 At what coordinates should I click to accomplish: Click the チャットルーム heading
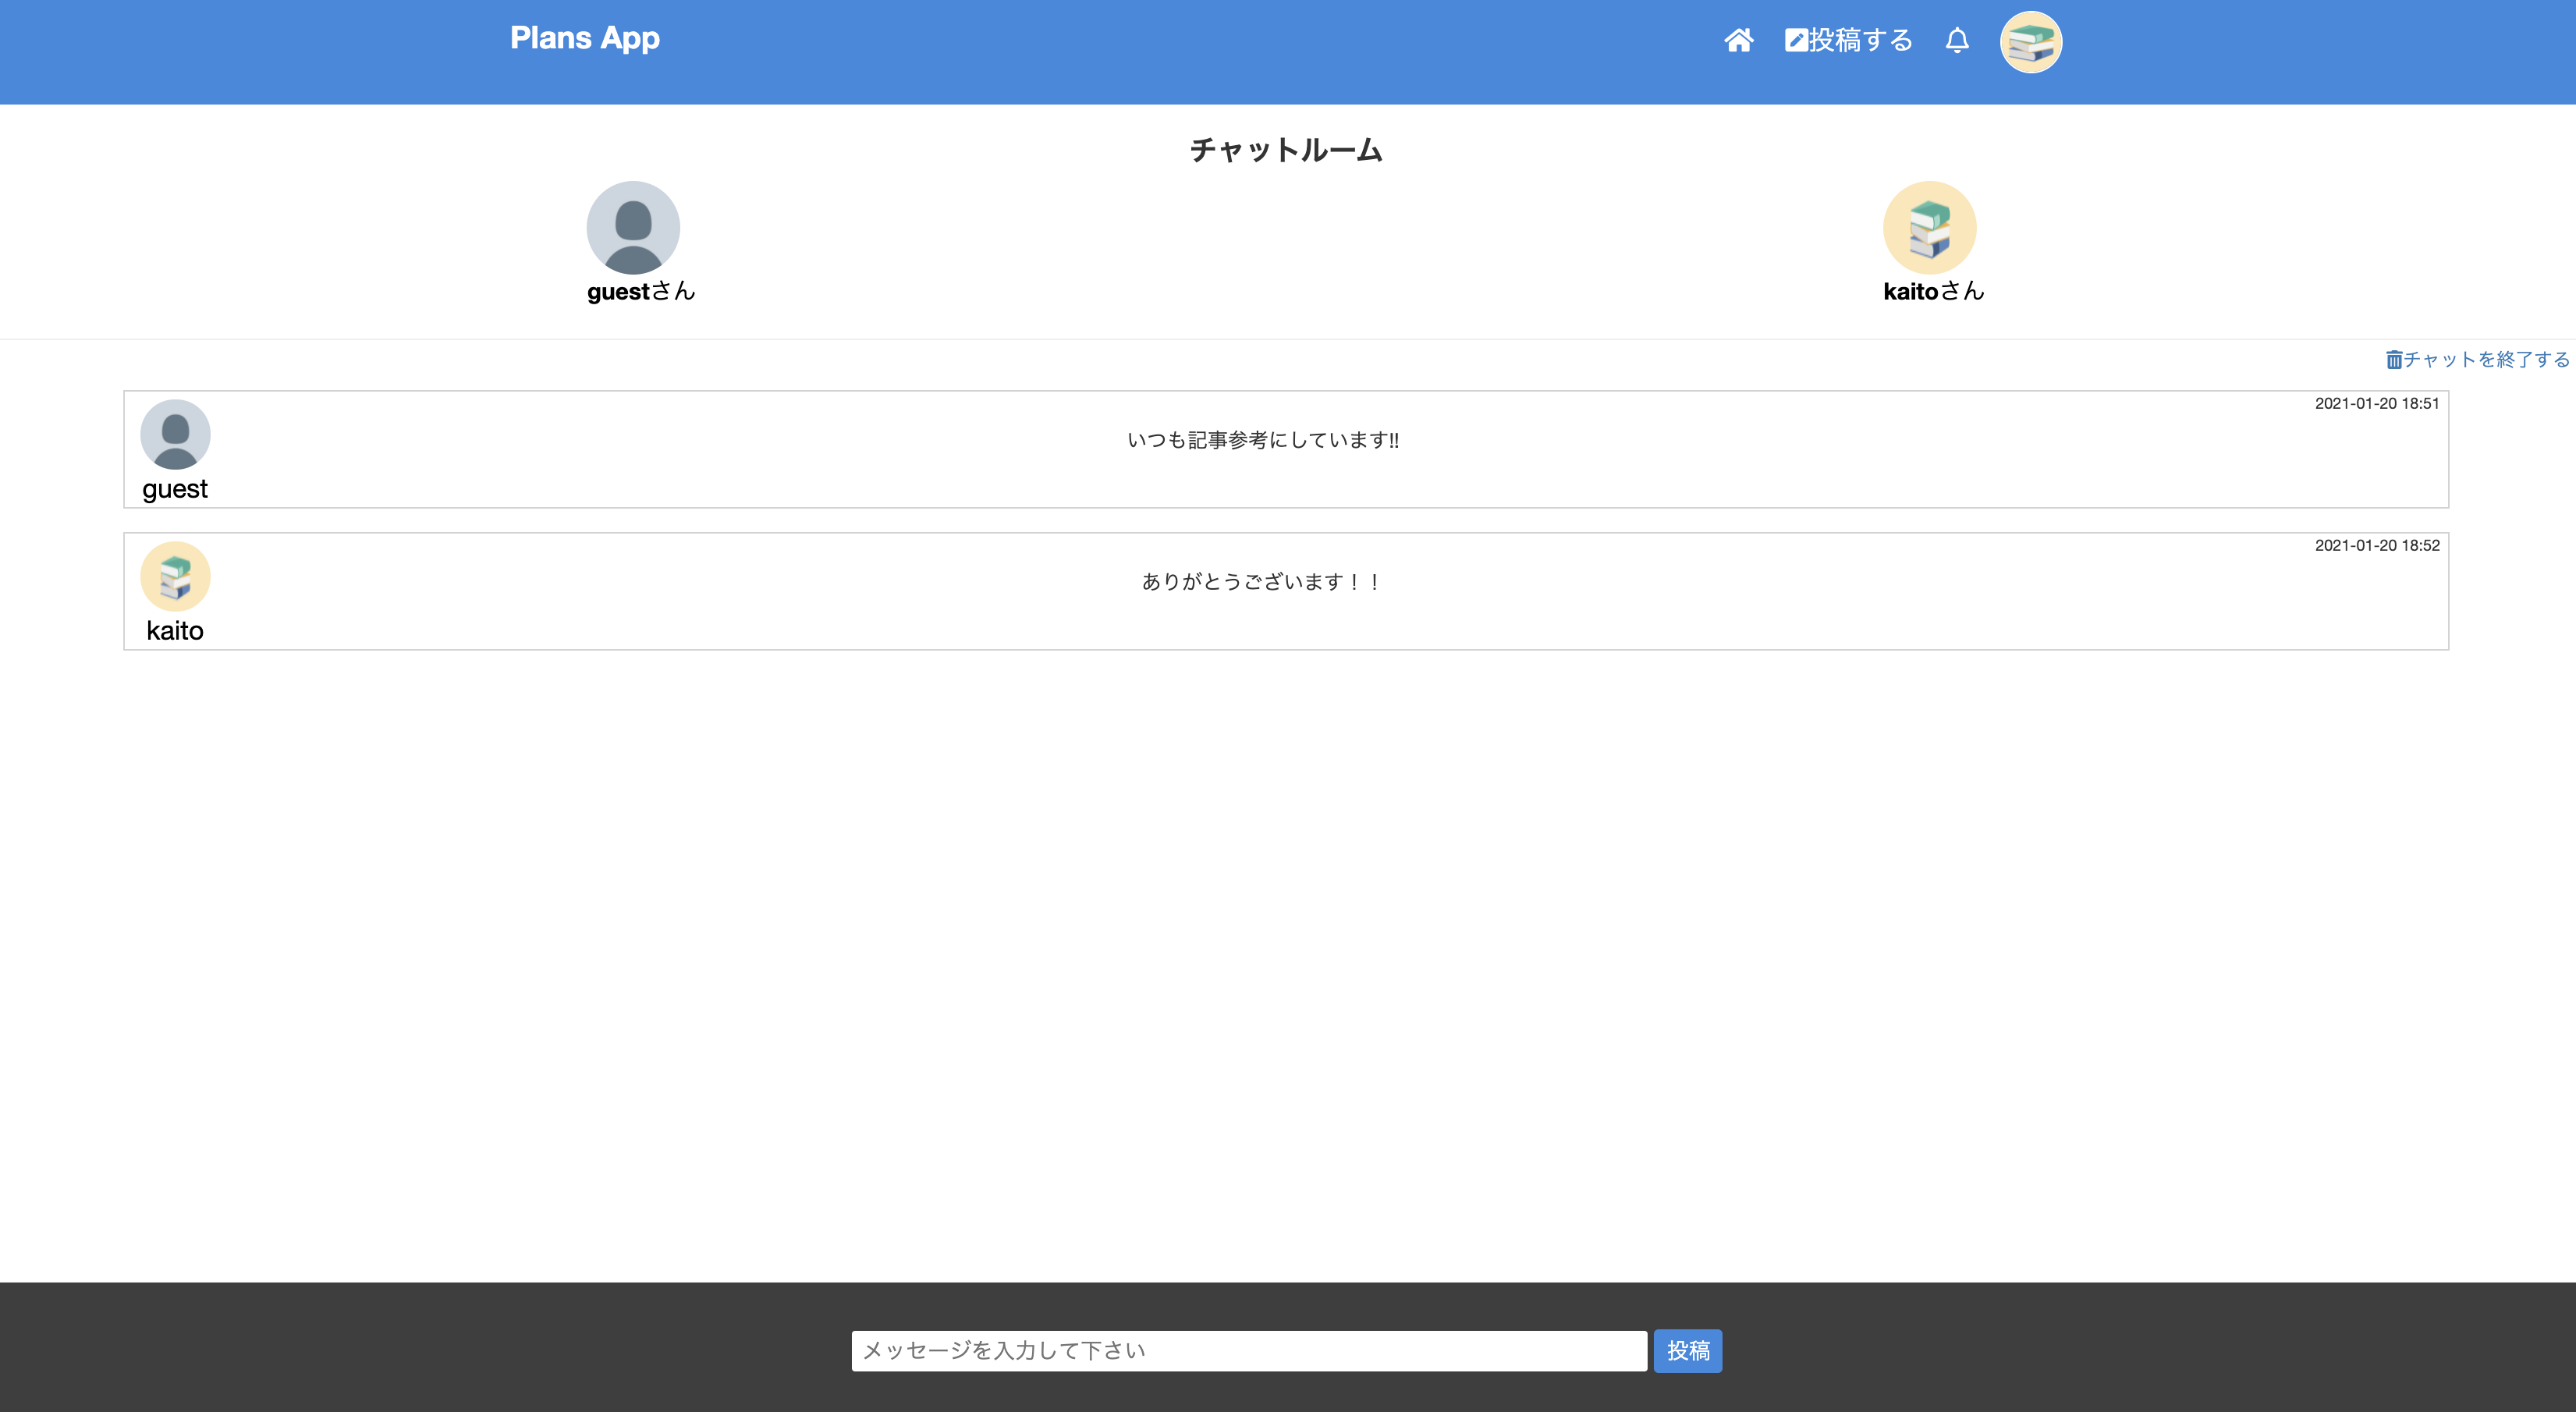pyautogui.click(x=1285, y=150)
